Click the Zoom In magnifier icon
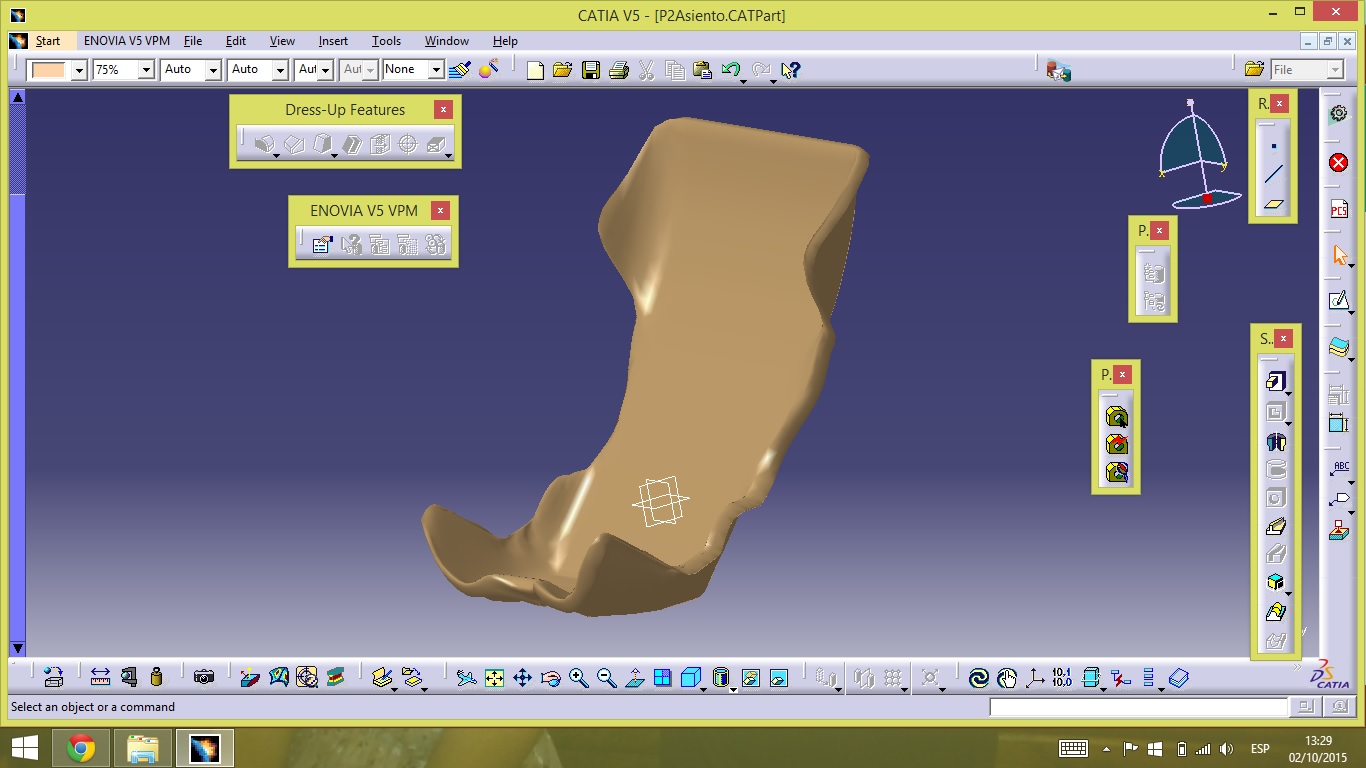The image size is (1366, 768). tap(578, 678)
